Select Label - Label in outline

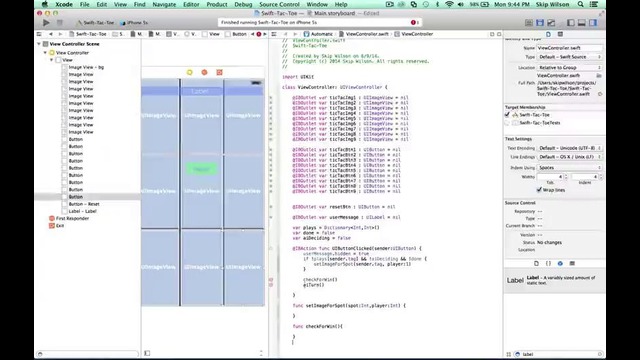point(82,211)
